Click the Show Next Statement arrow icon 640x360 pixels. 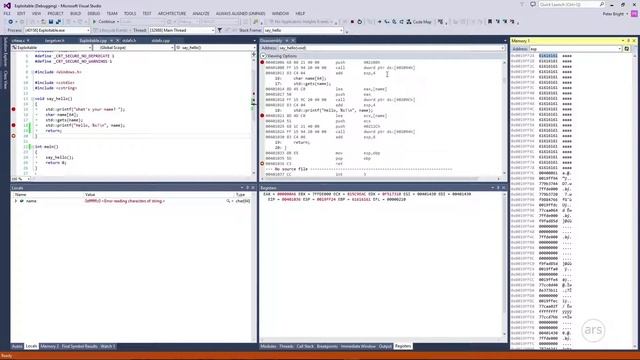tap(379, 22)
